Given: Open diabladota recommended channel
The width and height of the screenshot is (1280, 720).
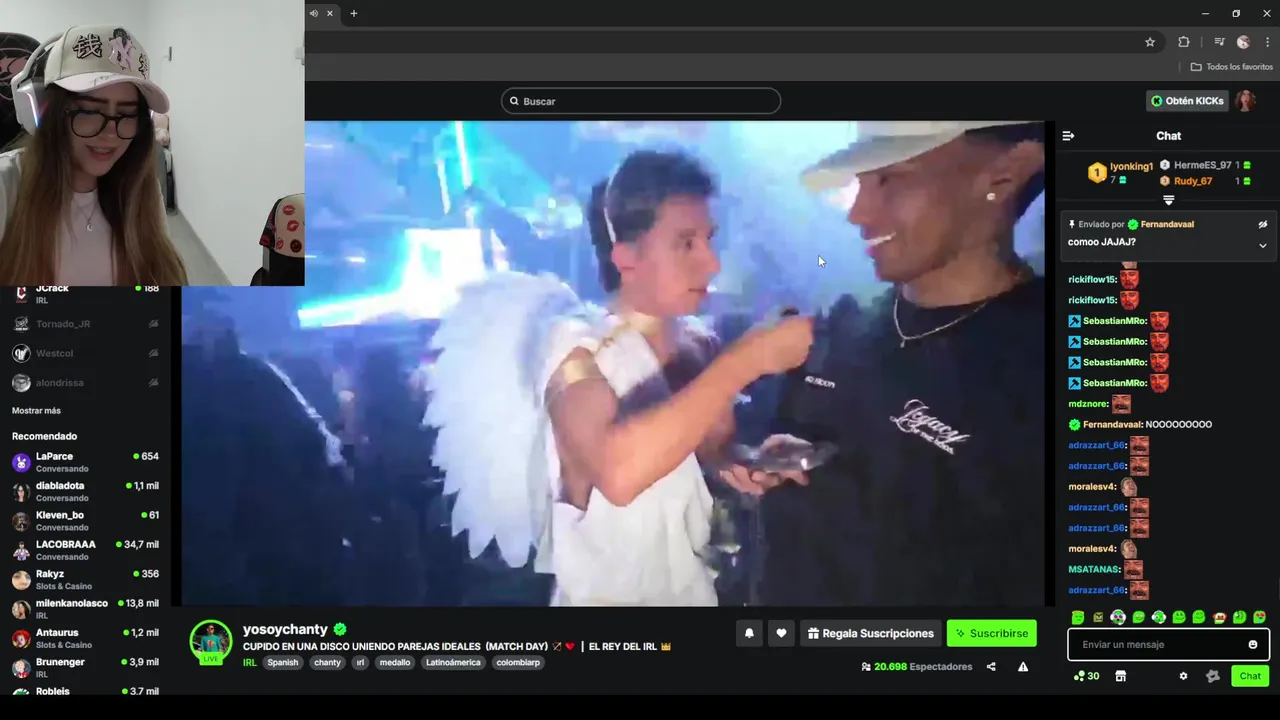Looking at the screenshot, I should click(85, 491).
